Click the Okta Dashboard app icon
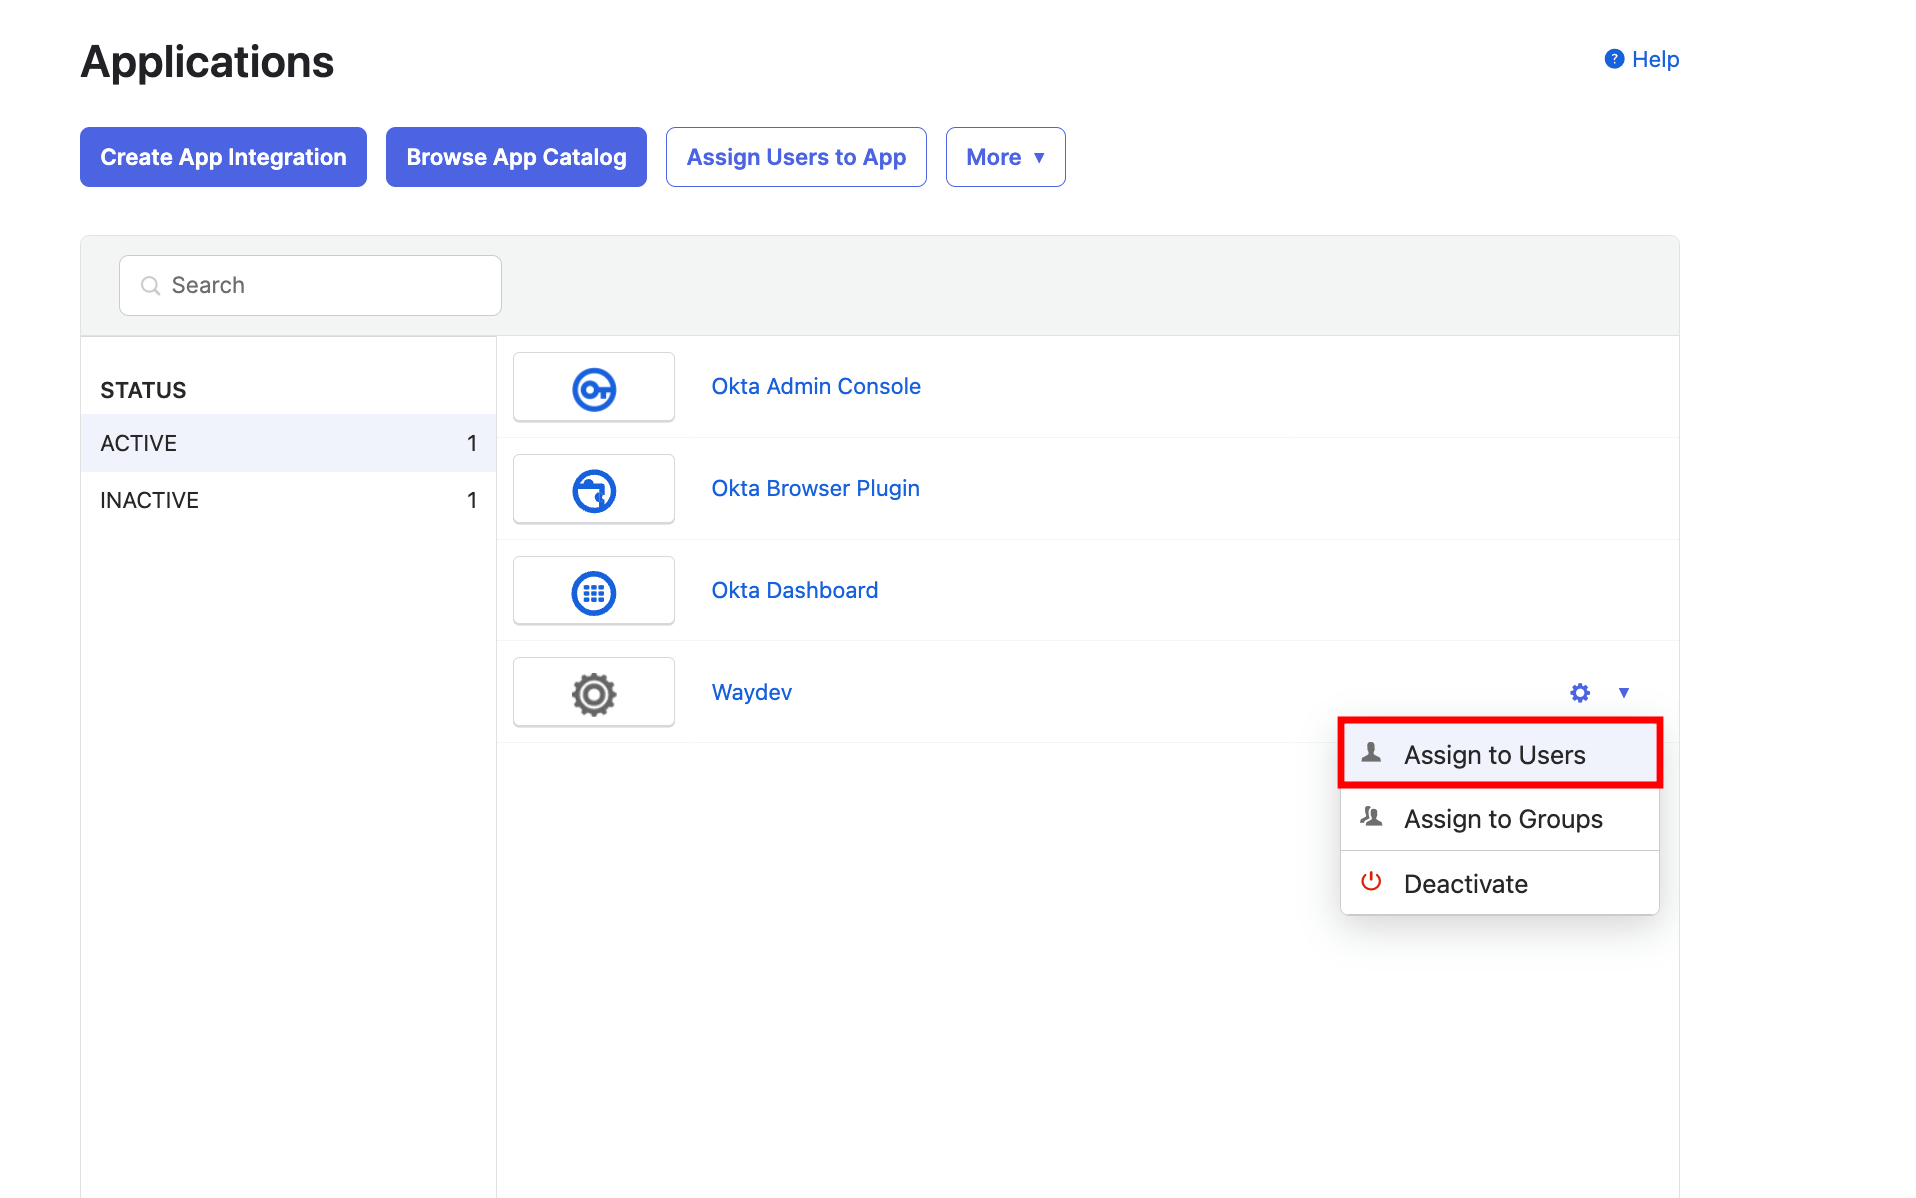Image resolution: width=1916 pixels, height=1198 pixels. pyautogui.click(x=593, y=592)
